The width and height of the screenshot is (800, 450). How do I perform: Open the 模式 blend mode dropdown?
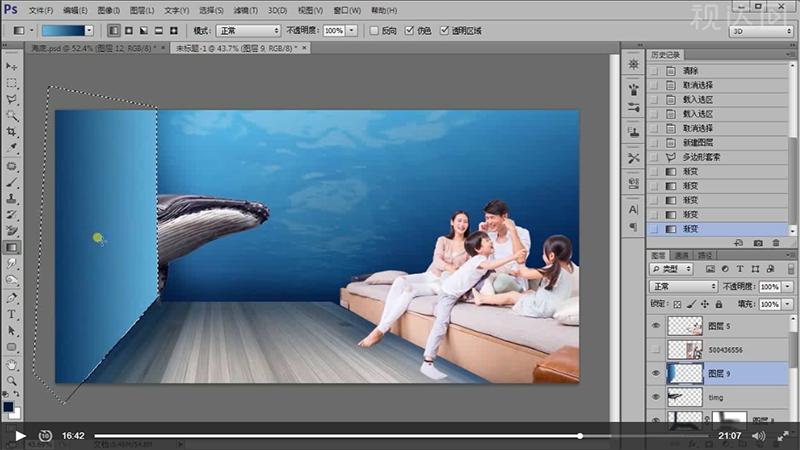tap(248, 31)
